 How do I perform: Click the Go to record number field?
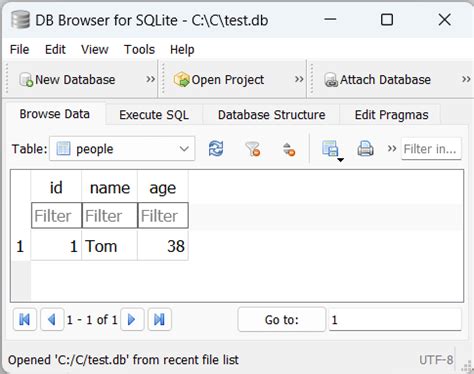pos(395,320)
